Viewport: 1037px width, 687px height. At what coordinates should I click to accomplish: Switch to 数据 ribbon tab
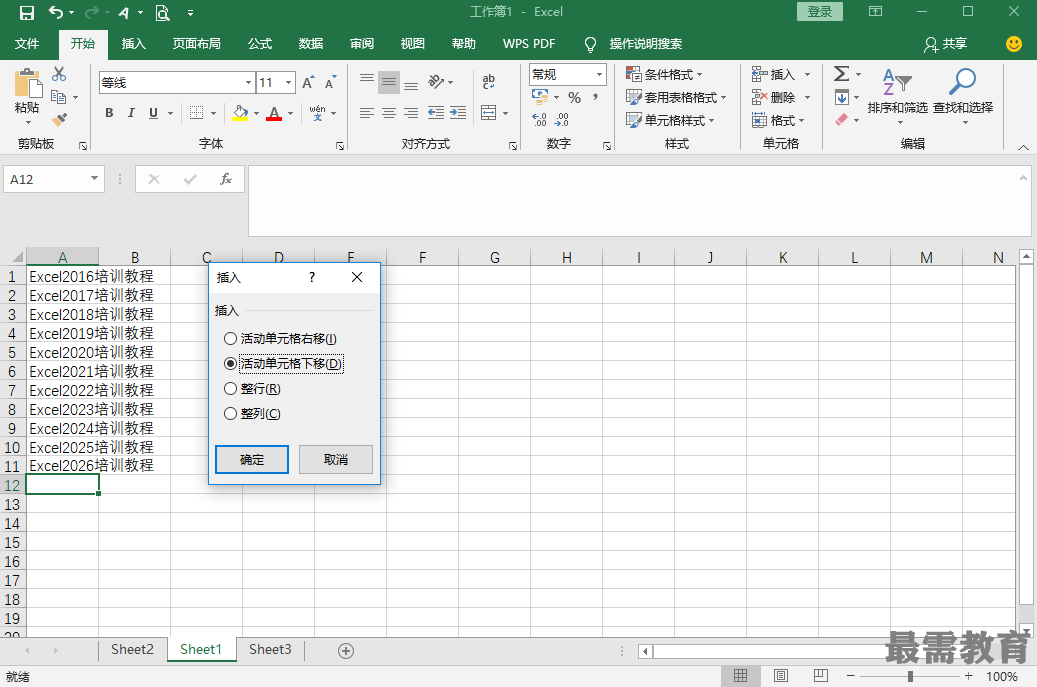(x=311, y=44)
